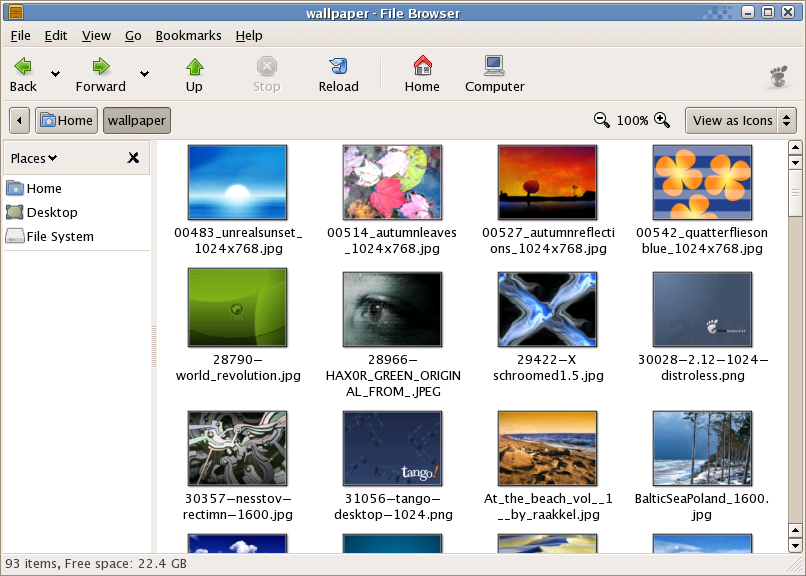Image resolution: width=806 pixels, height=576 pixels.
Task: Open the File menu
Action: pos(21,35)
